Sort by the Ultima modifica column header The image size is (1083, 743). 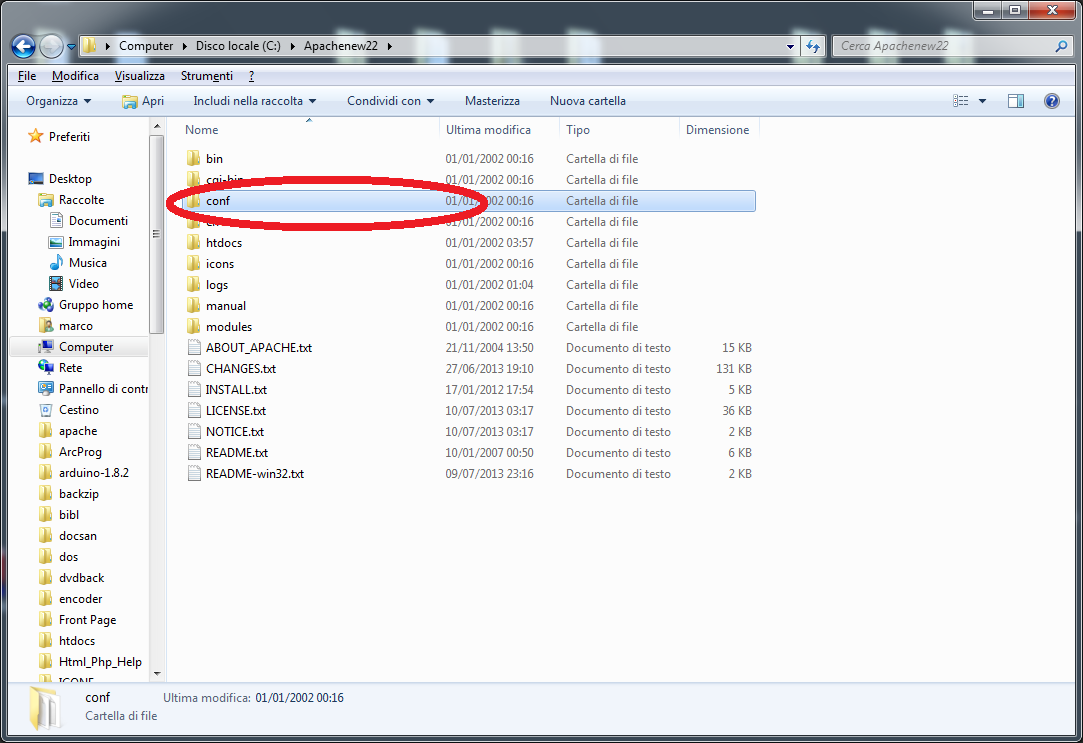[488, 130]
